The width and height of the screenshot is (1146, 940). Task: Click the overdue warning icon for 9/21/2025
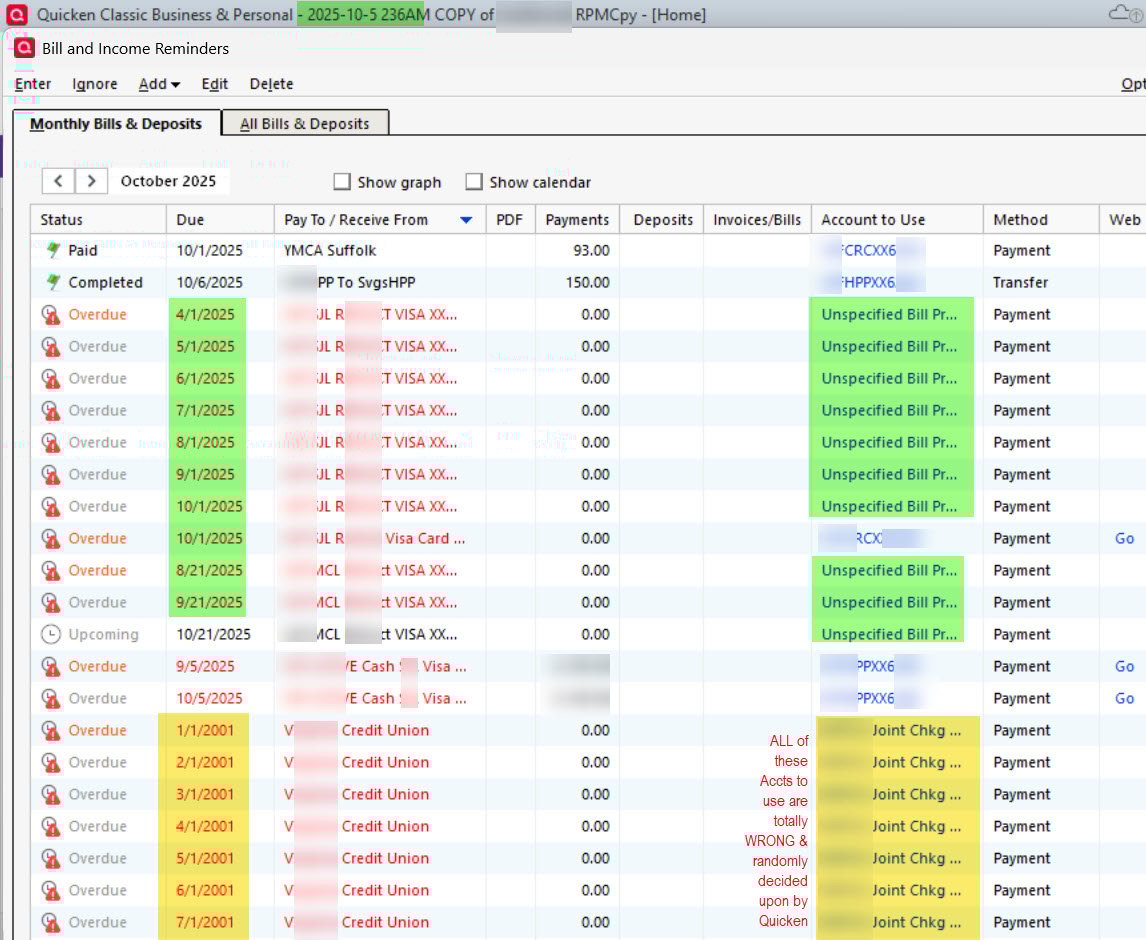point(50,603)
